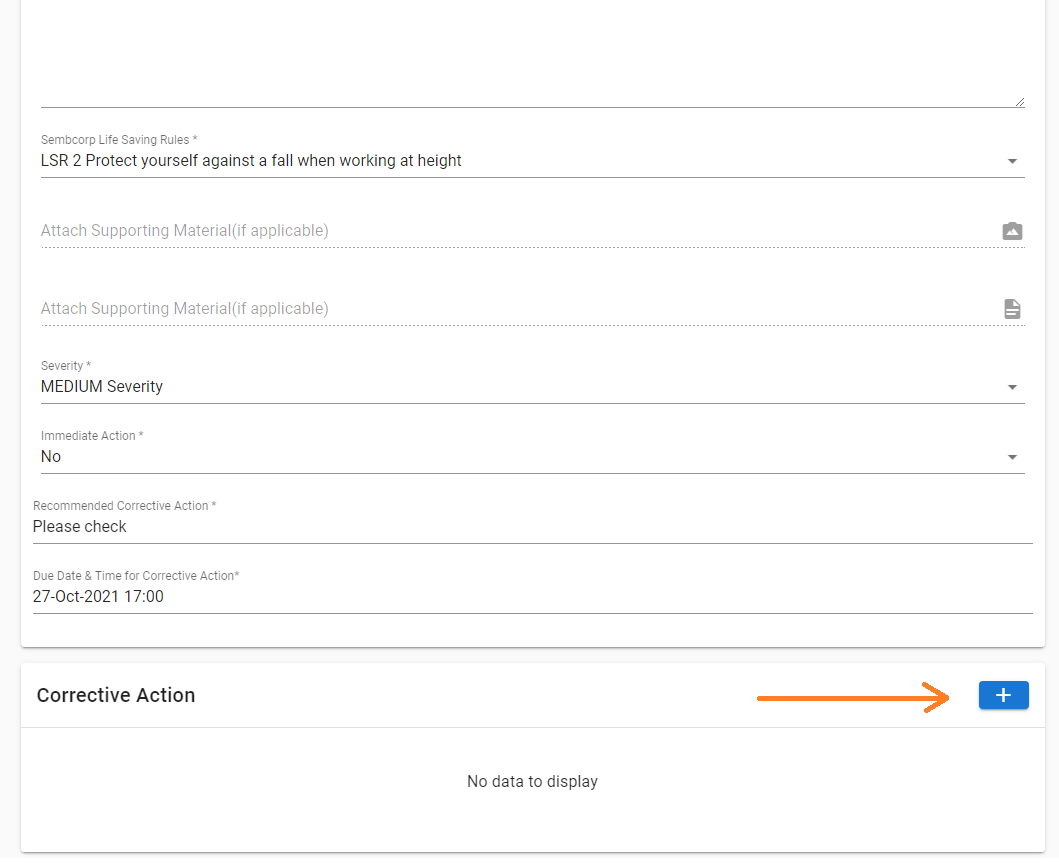The width and height of the screenshot is (1059, 865).
Task: Click the due date '27-Oct-2021 17:00' field
Action: pos(98,597)
